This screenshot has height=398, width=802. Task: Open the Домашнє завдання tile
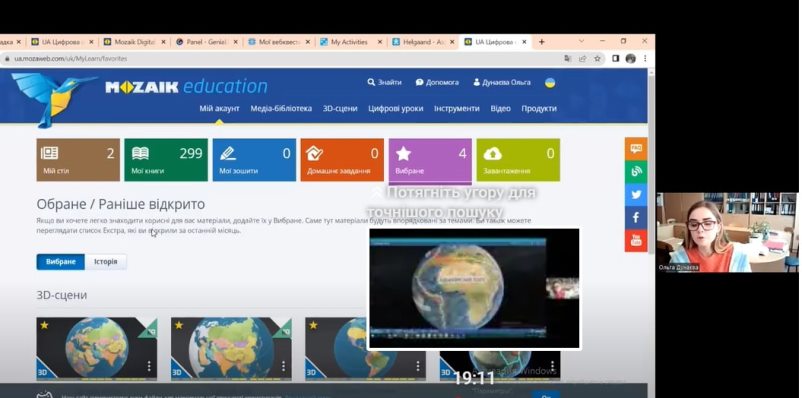tap(342, 160)
